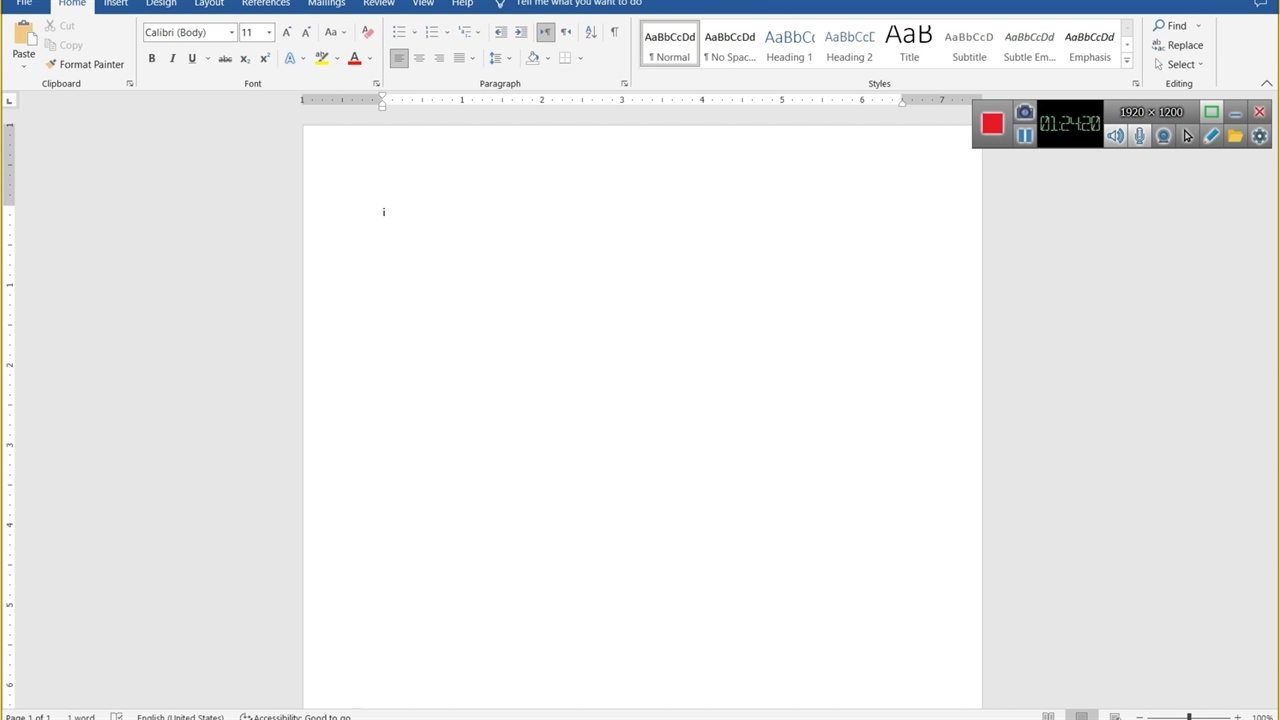Take a screenshot with recorder camera icon
Screen dimensions: 1280x720
[1024, 112]
